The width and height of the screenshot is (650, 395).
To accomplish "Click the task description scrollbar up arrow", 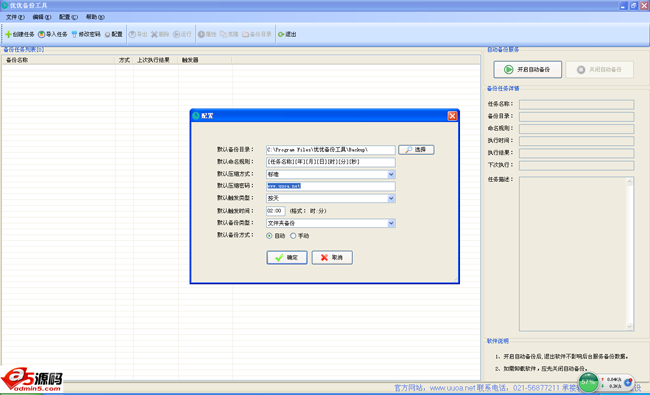I will pyautogui.click(x=630, y=182).
